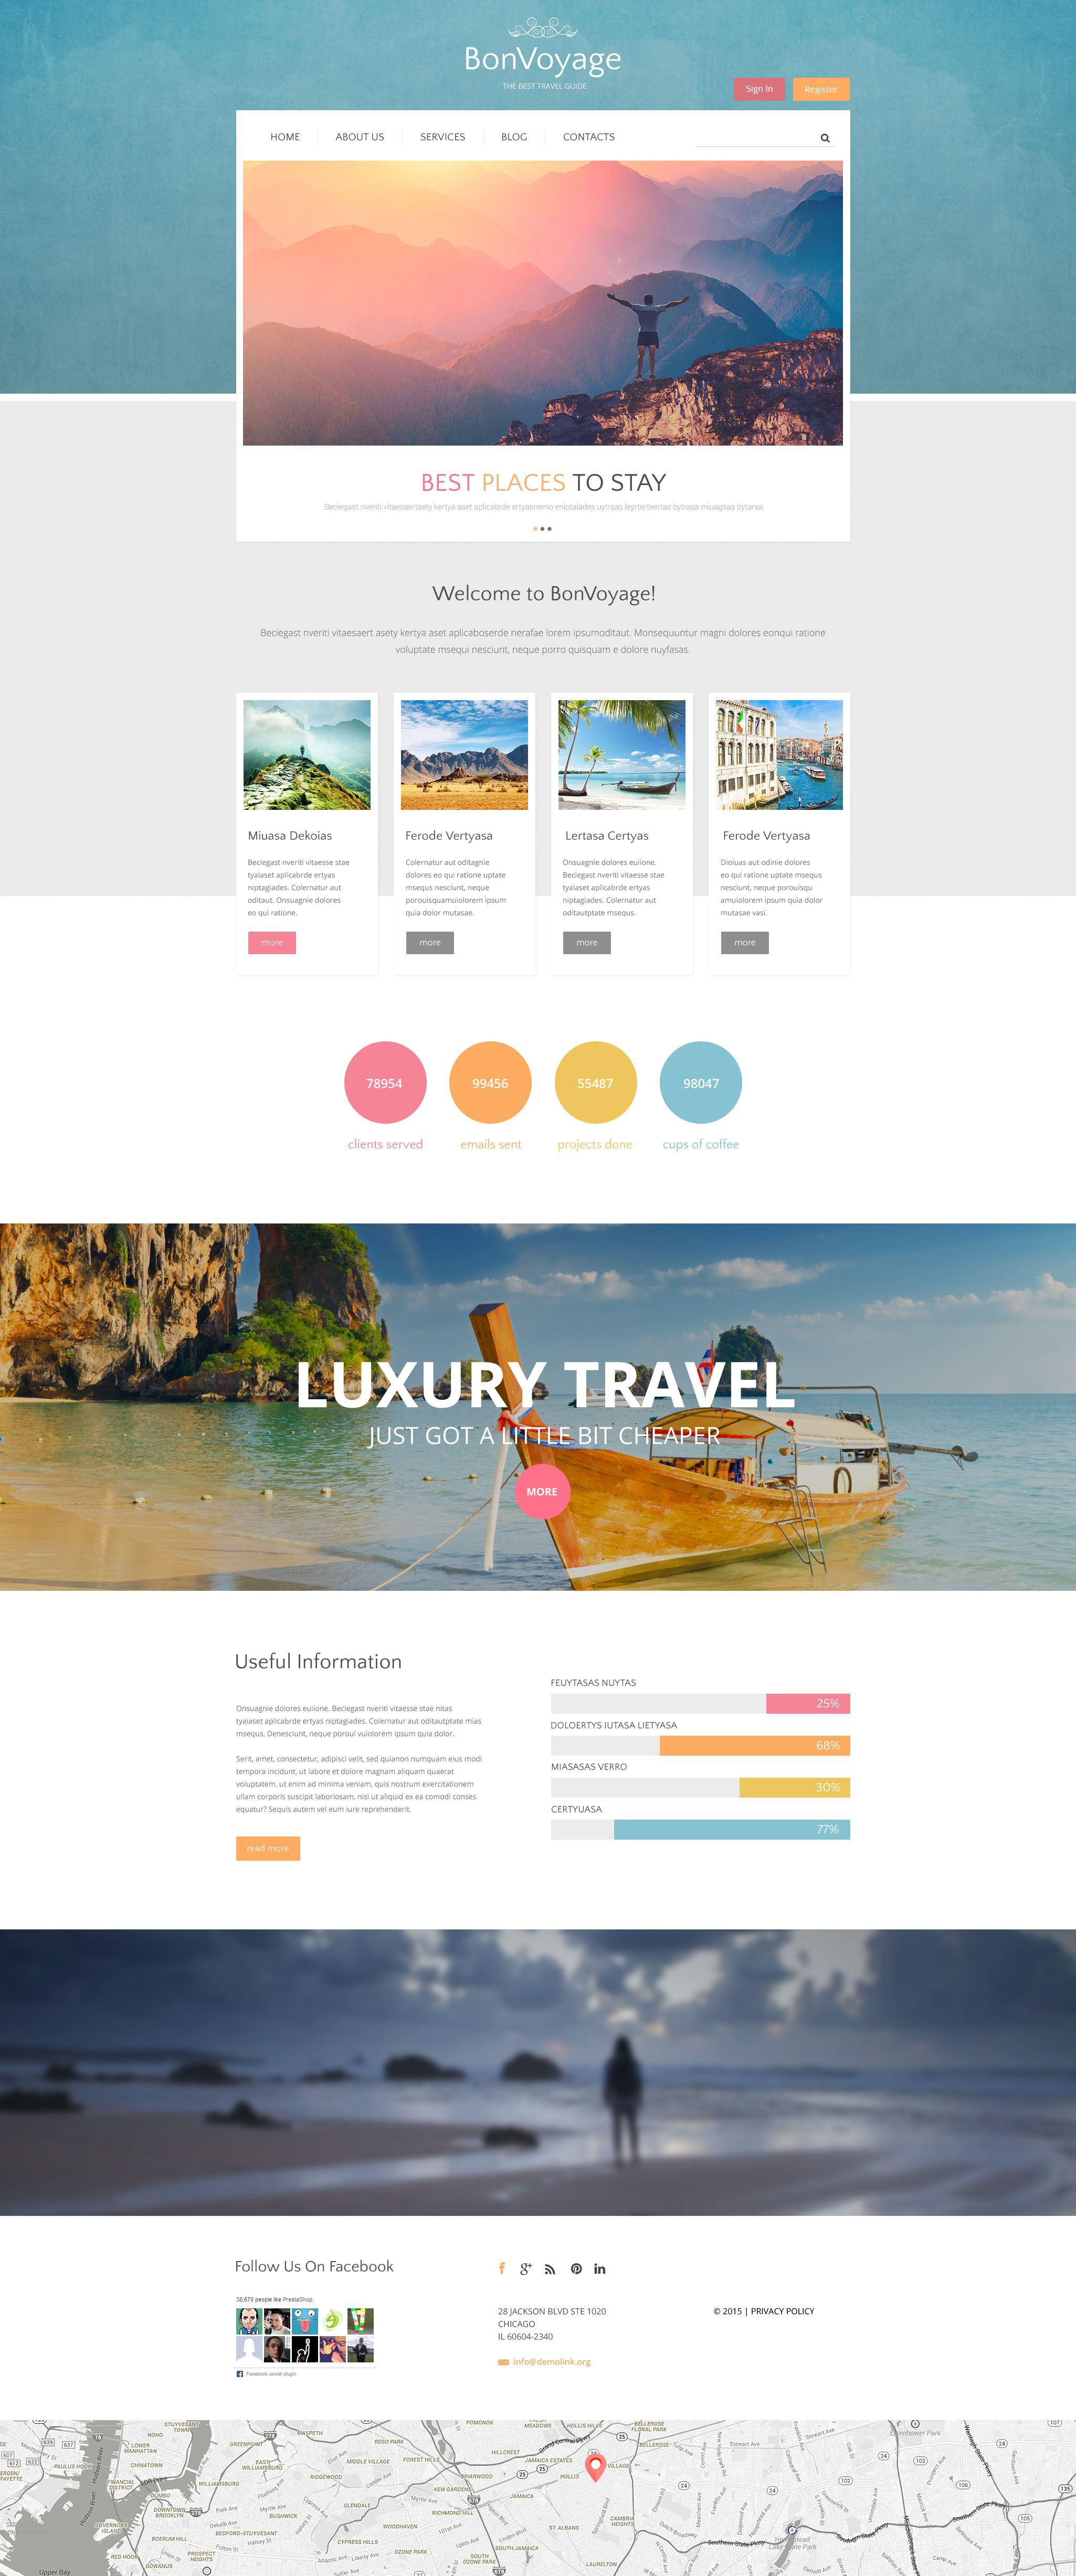Click the Read More button in useful information
The height and width of the screenshot is (2576, 1076).
268,1846
